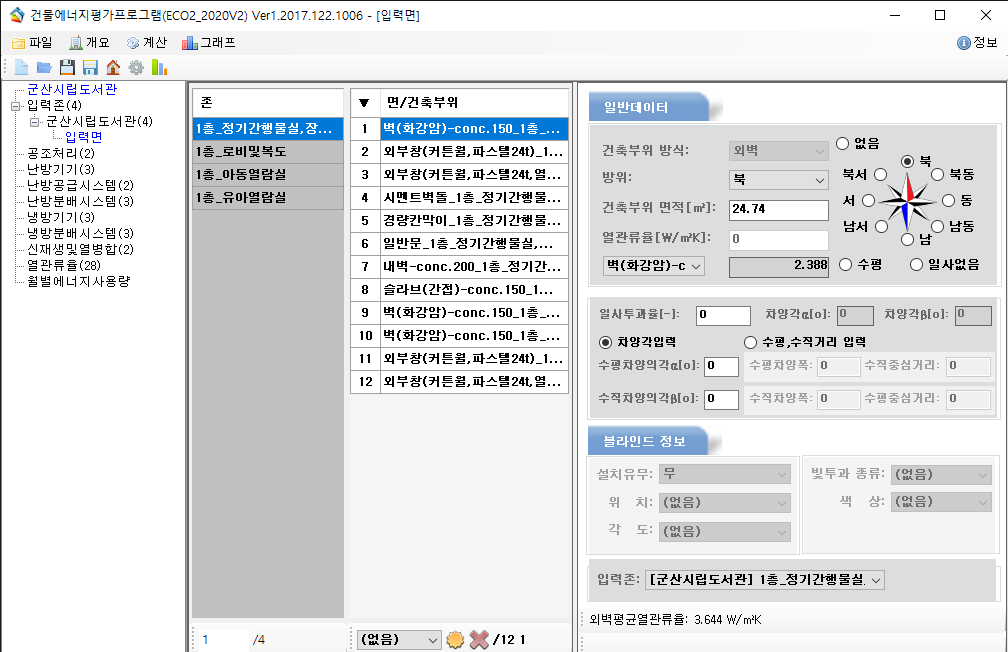Select the 수평 orientation radio button

[843, 264]
